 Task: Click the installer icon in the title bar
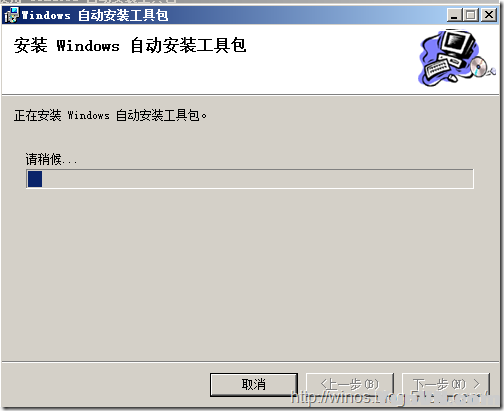coord(11,15)
